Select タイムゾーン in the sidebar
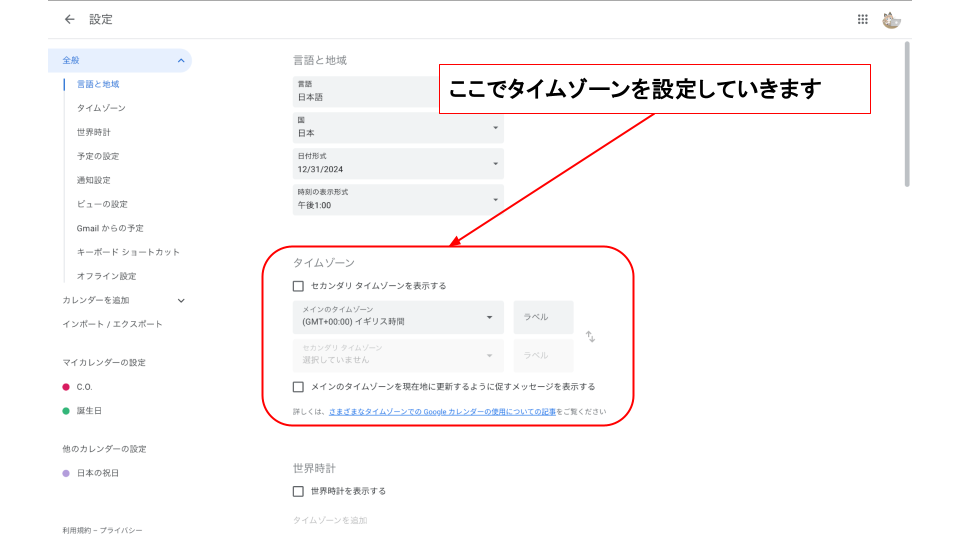Viewport: 960px width, 540px height. [101, 108]
